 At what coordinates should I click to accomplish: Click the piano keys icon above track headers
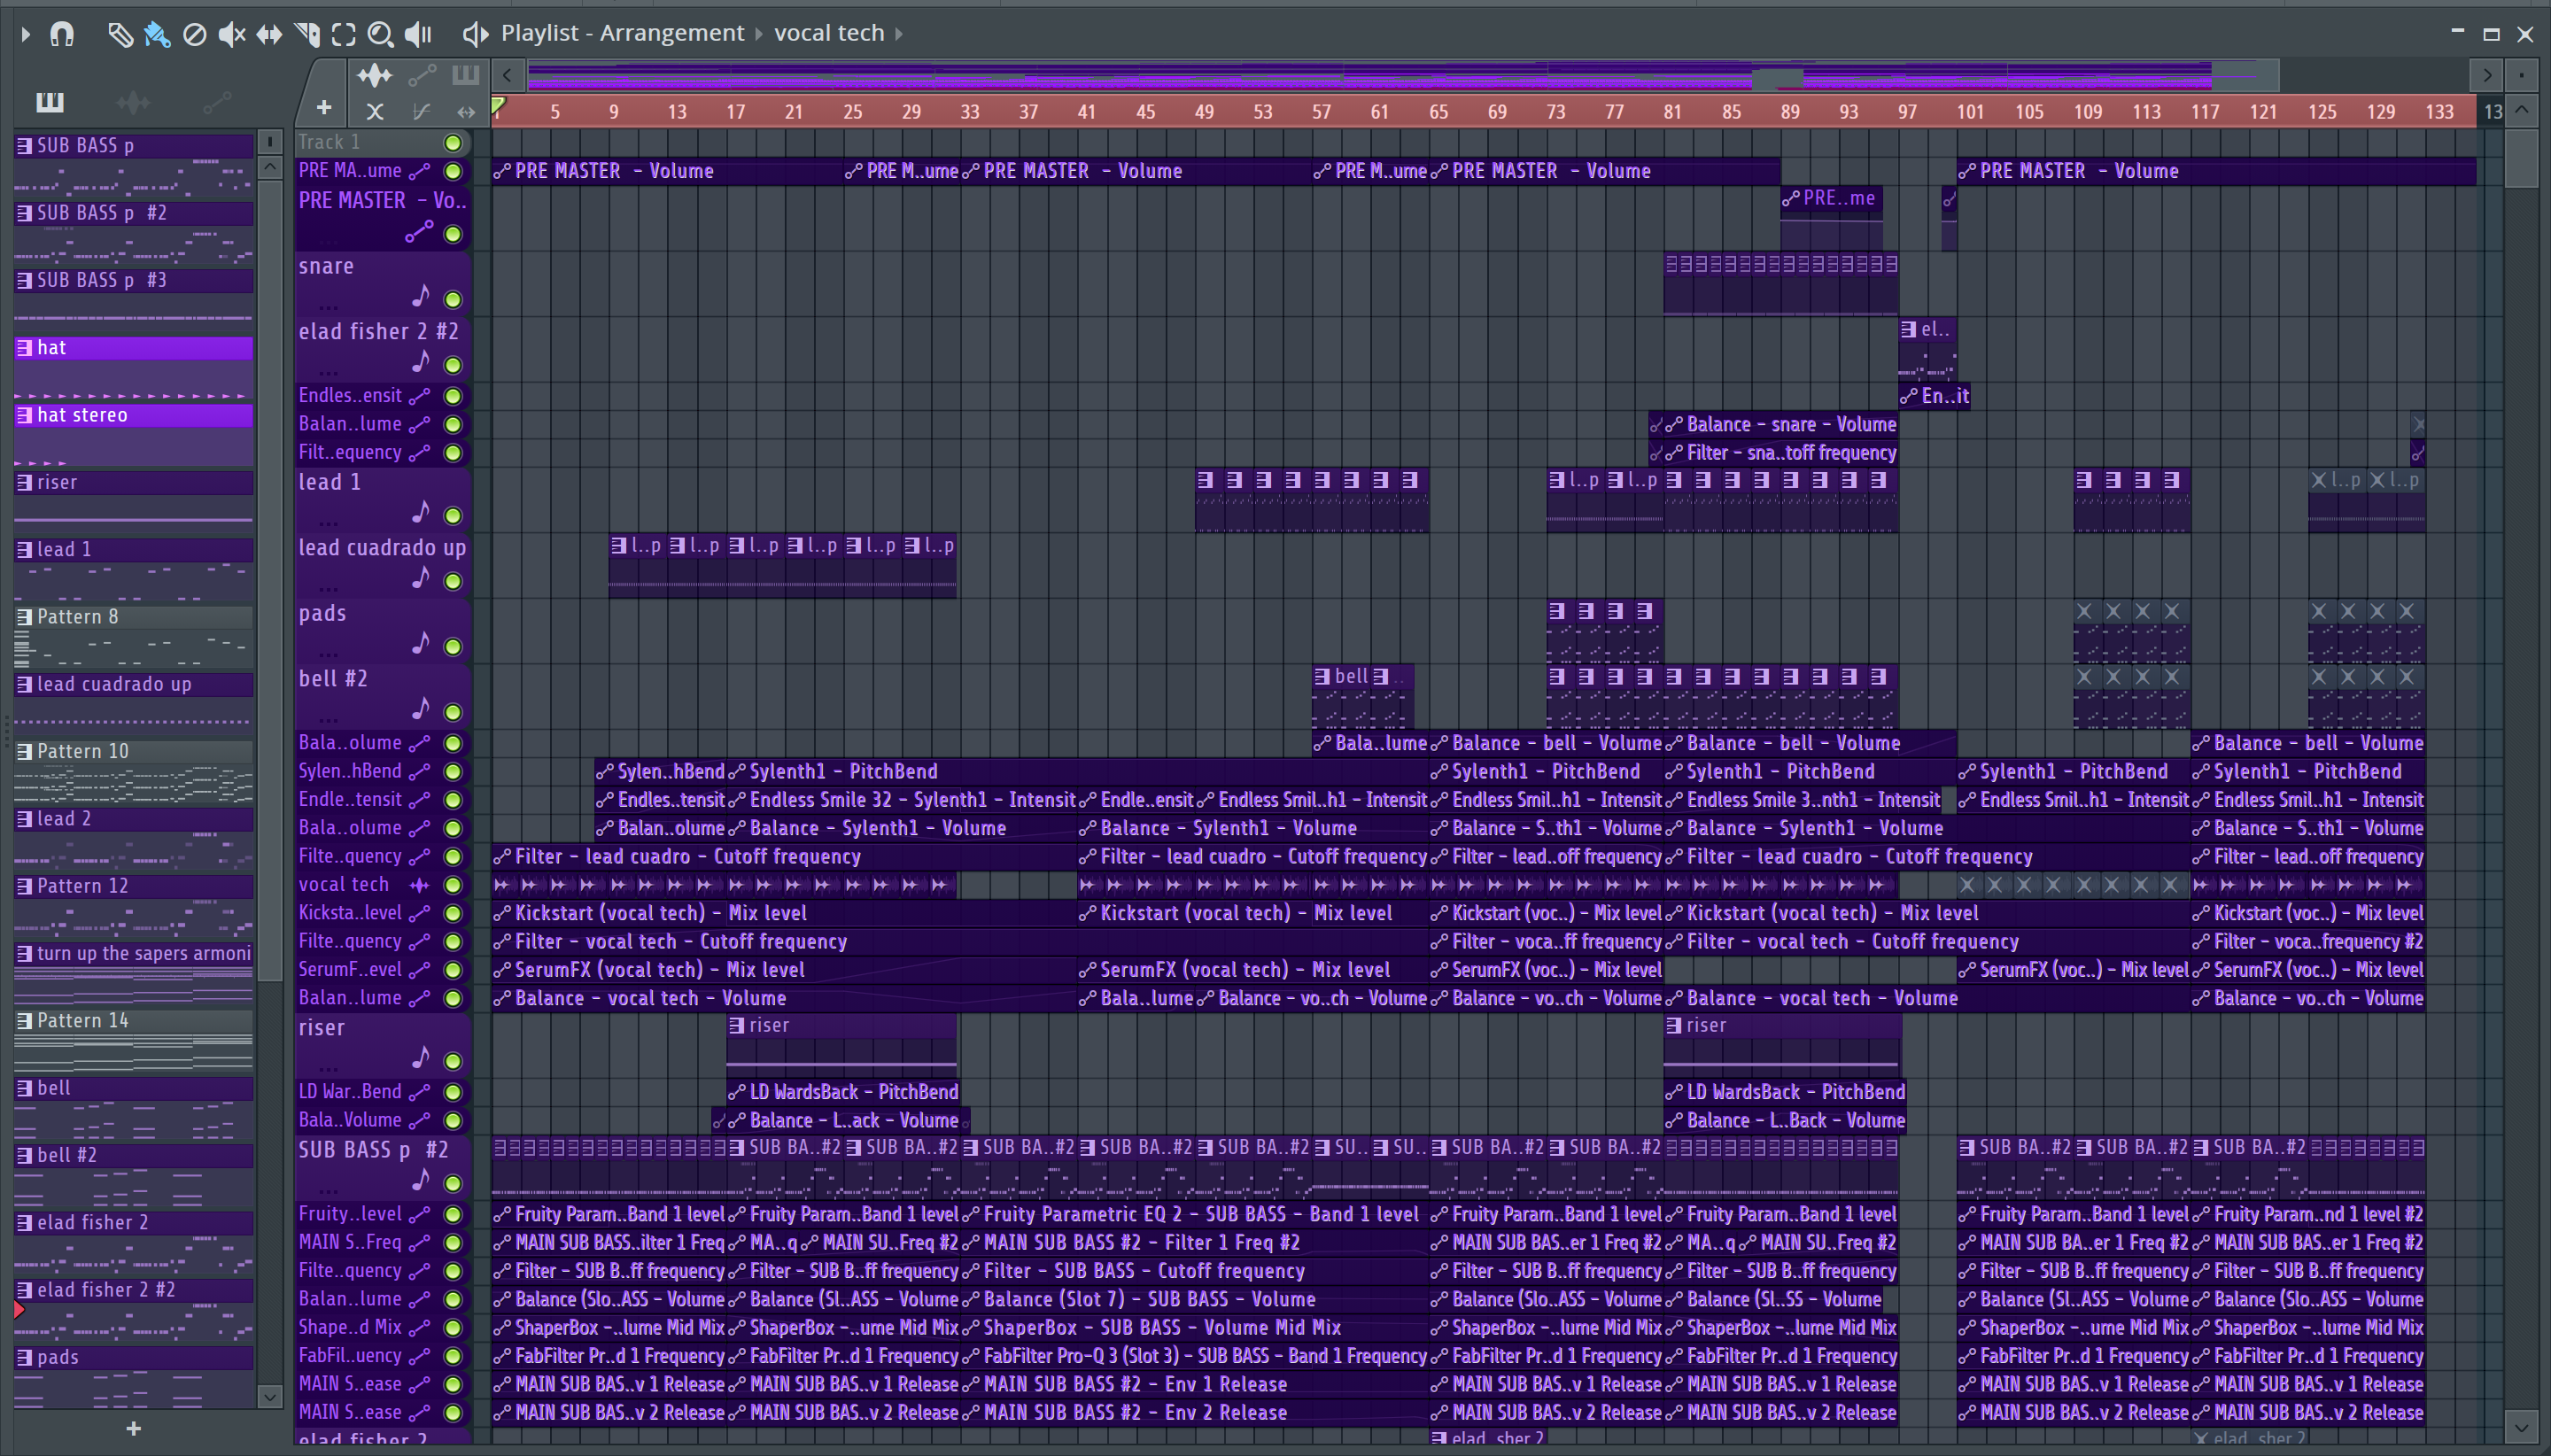click(x=466, y=75)
